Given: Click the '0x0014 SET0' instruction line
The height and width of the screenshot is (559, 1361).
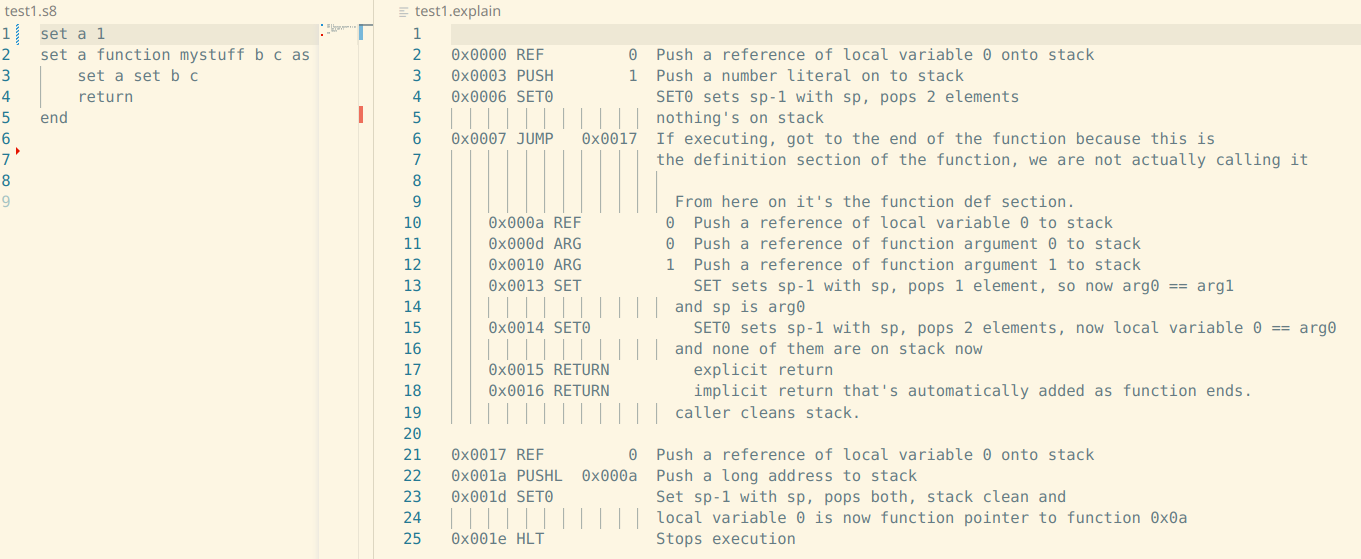Looking at the screenshot, I should (x=912, y=328).
